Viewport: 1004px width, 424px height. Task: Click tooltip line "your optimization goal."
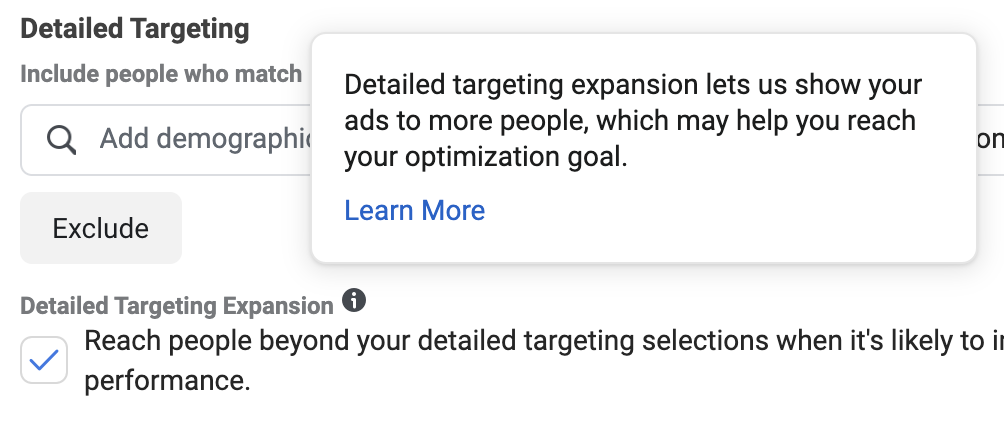click(486, 157)
